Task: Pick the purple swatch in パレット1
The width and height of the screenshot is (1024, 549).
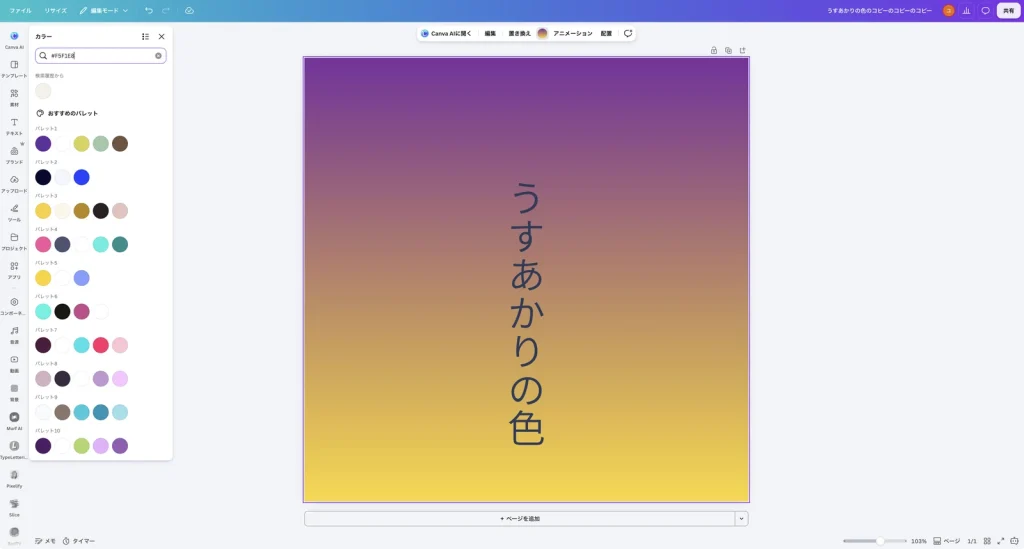Action: tap(43, 144)
